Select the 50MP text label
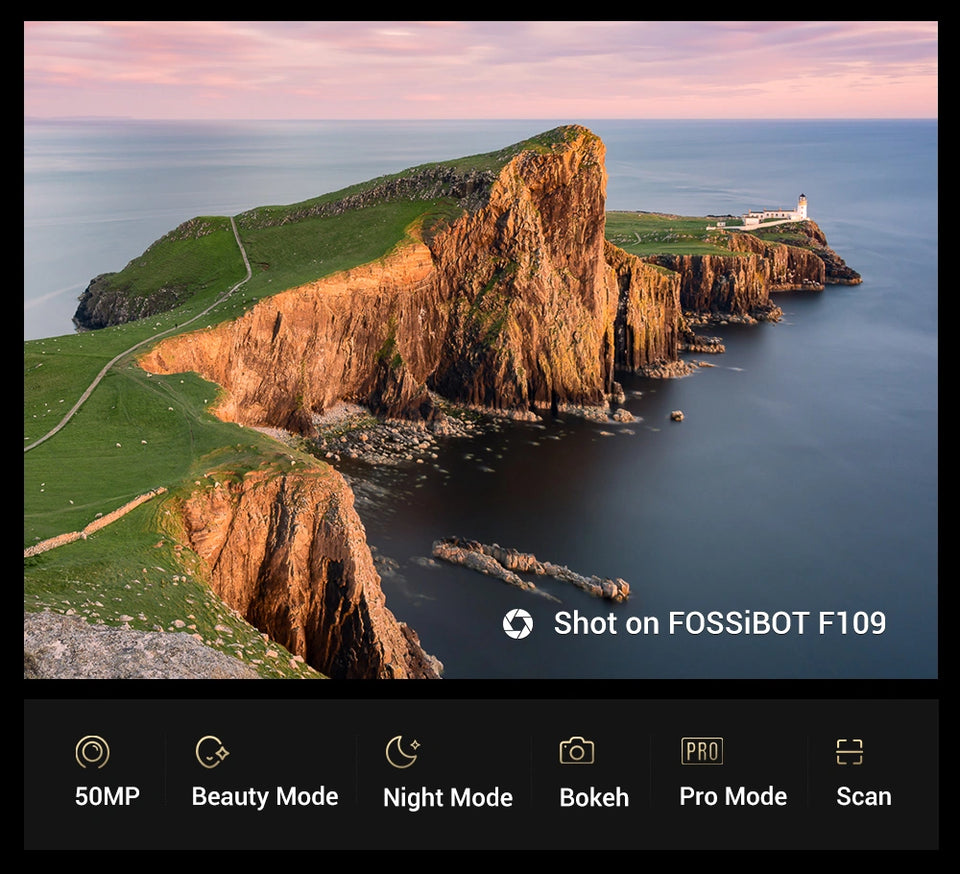Image resolution: width=960 pixels, height=874 pixels. coord(107,797)
